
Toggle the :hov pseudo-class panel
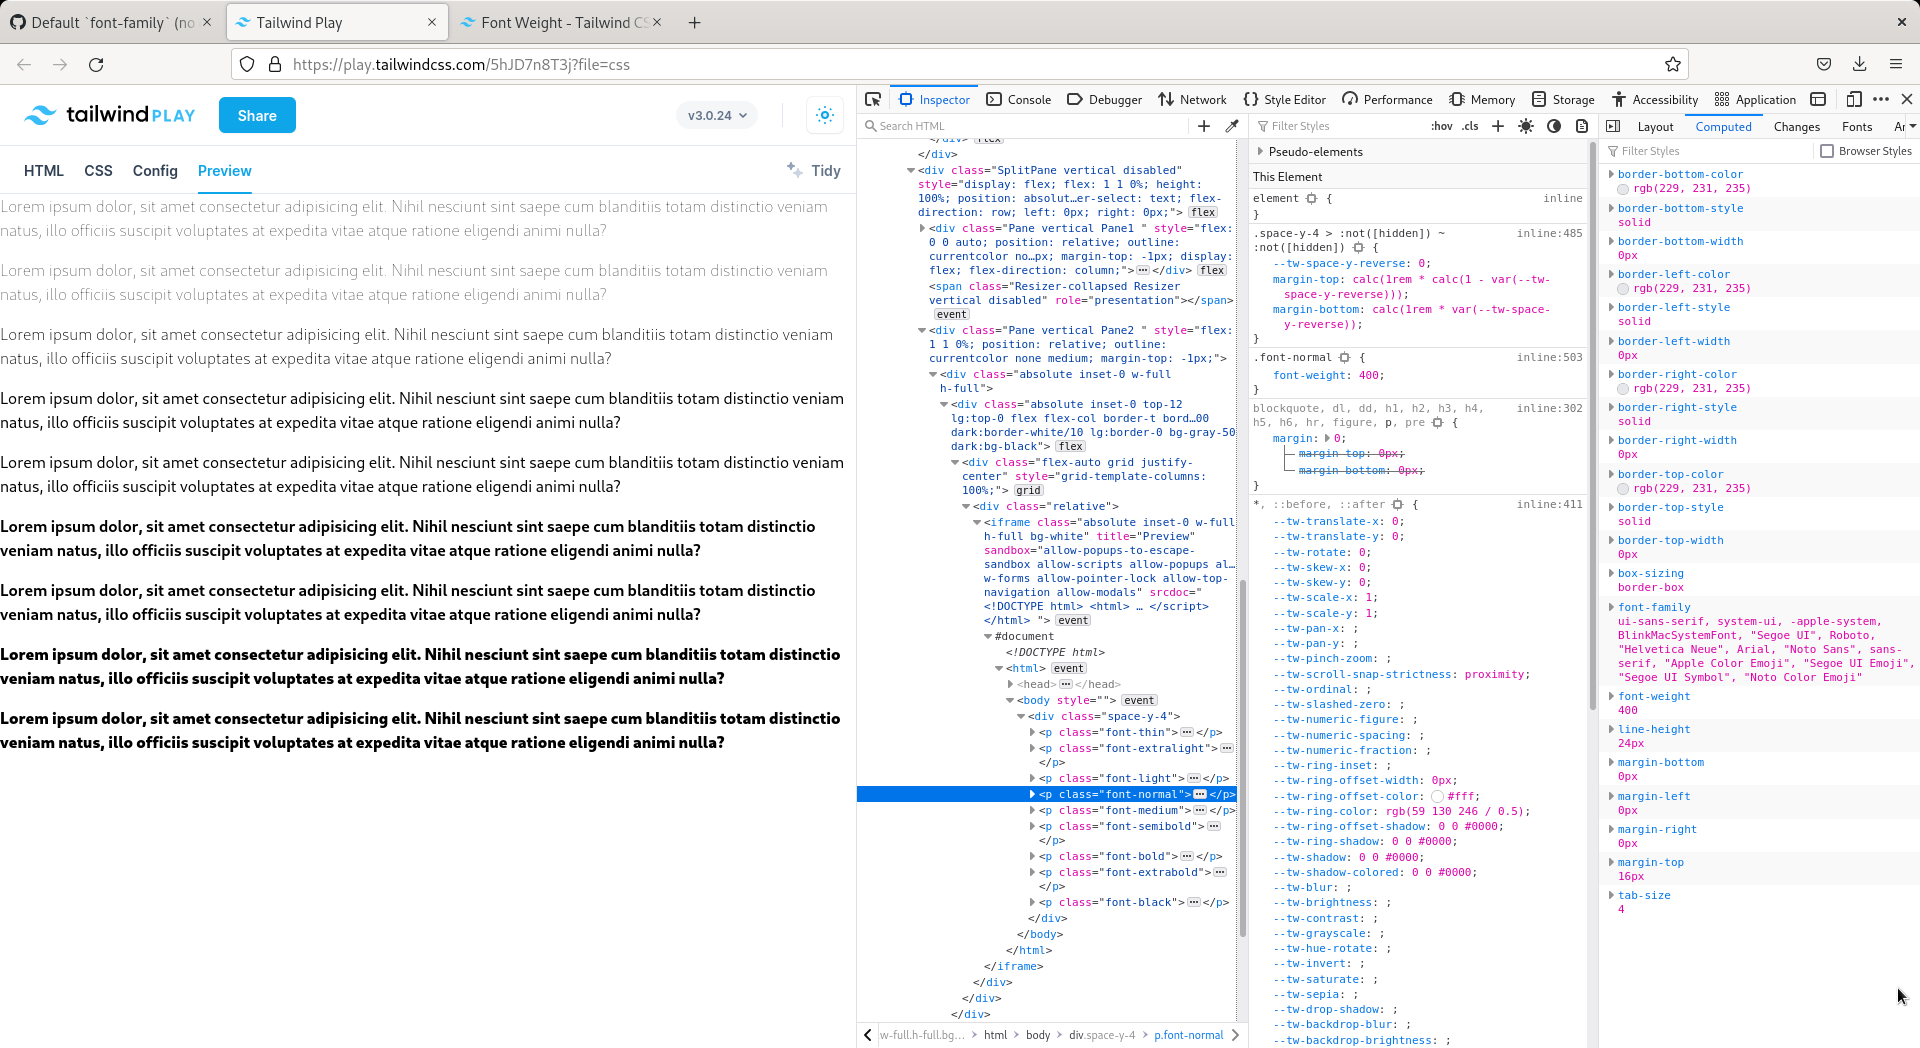(x=1441, y=126)
